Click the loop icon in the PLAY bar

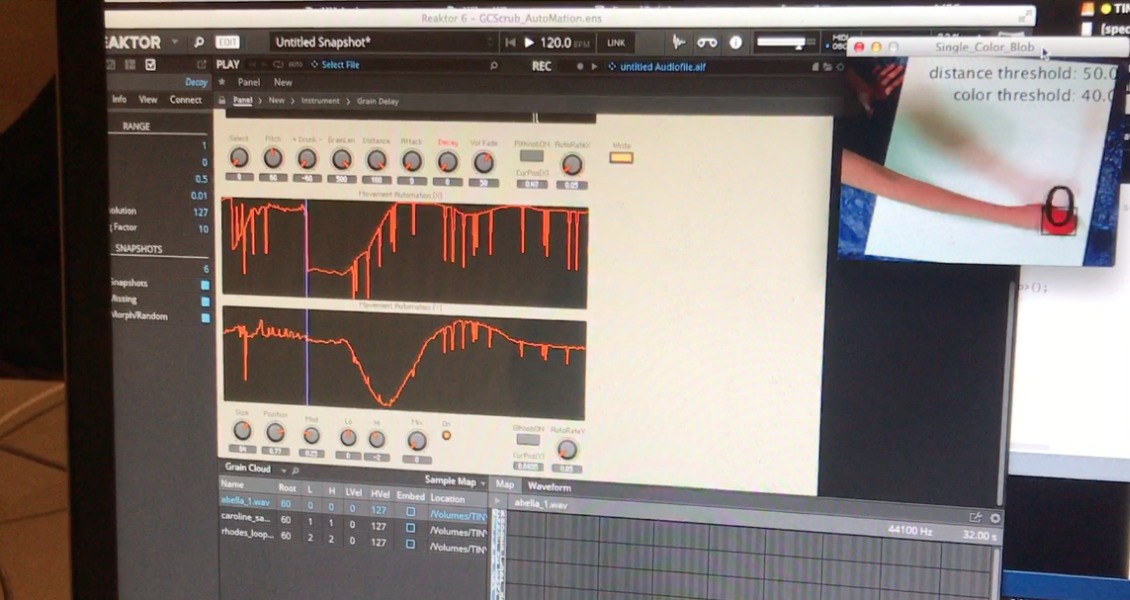(278, 65)
